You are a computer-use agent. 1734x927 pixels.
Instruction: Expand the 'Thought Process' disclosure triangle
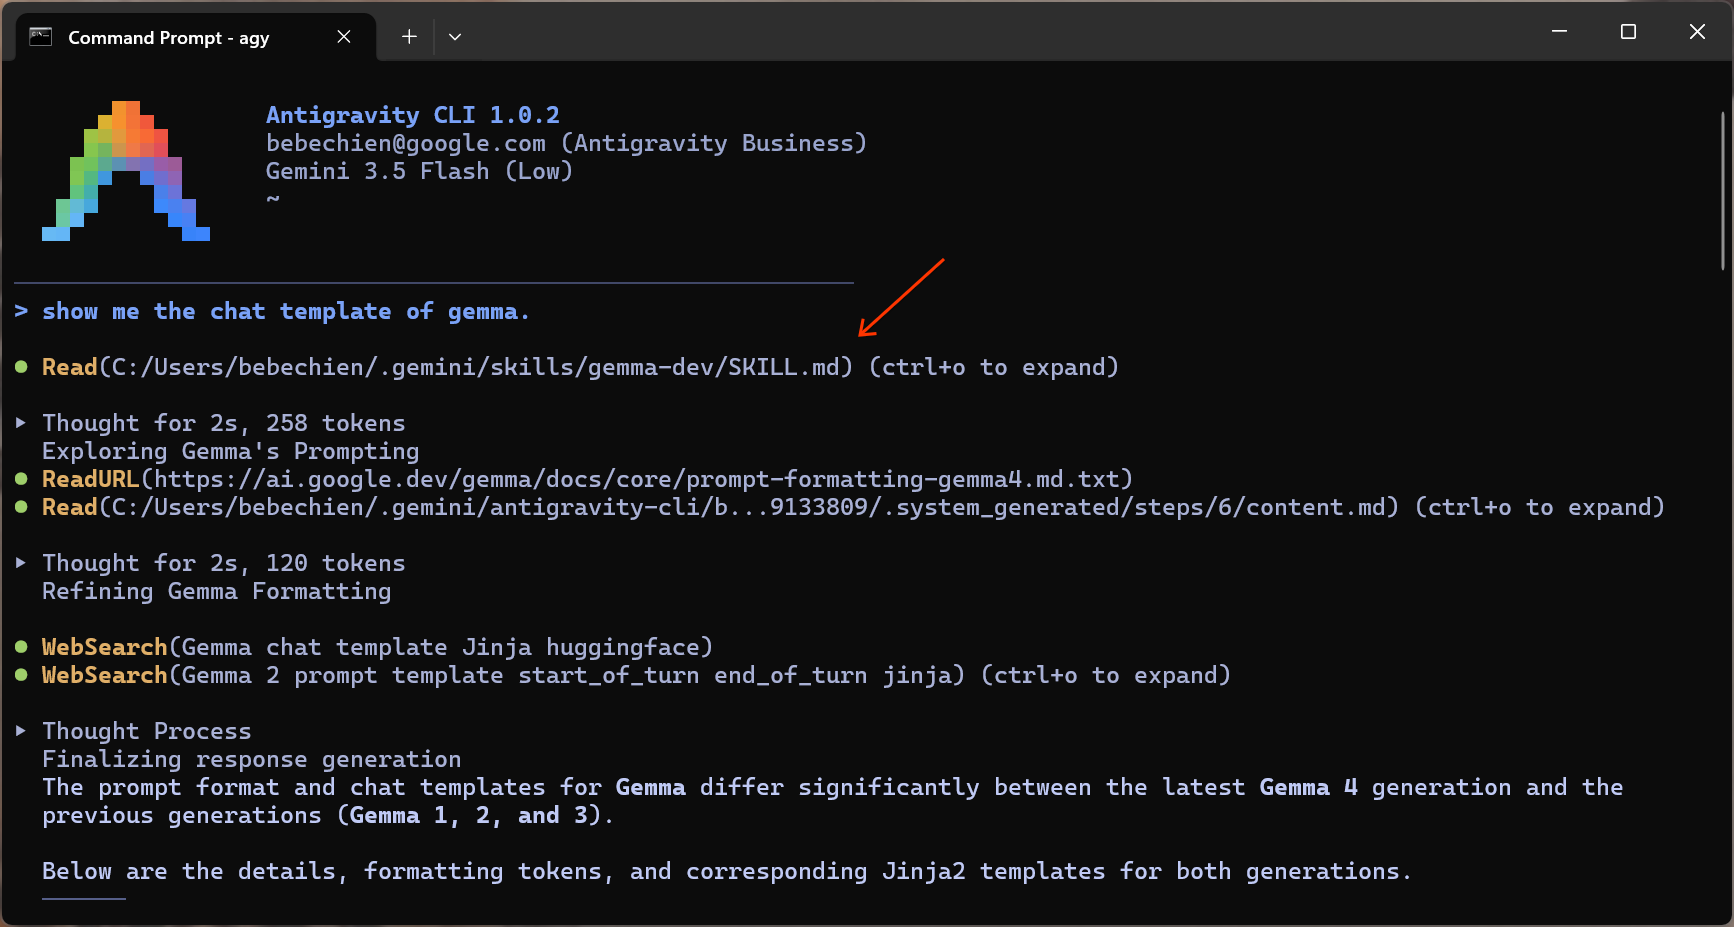21,731
